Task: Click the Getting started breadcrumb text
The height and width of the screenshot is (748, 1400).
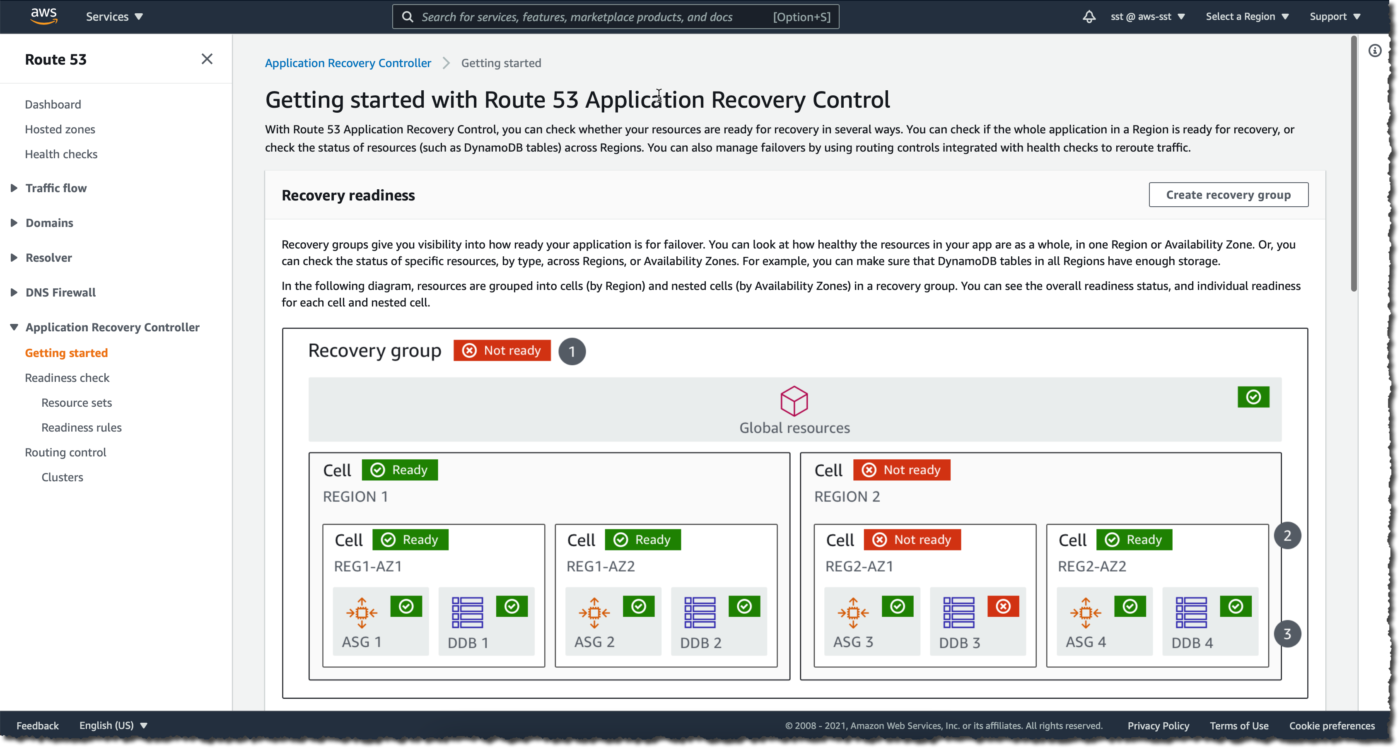Action: [x=501, y=63]
